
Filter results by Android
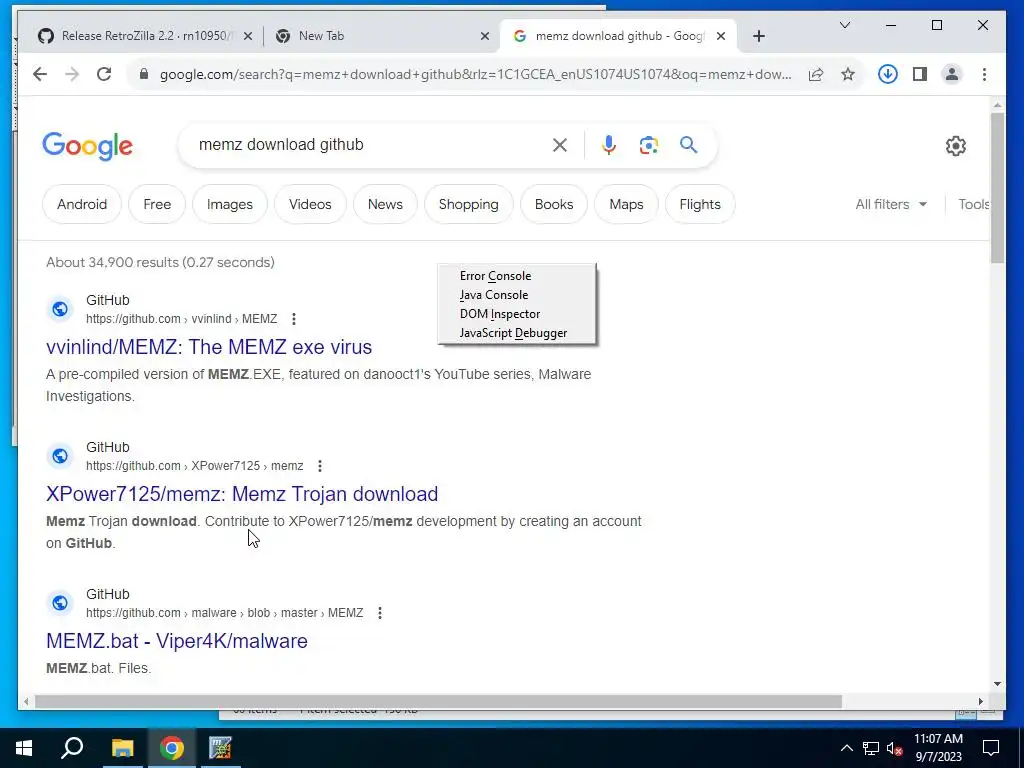[82, 204]
